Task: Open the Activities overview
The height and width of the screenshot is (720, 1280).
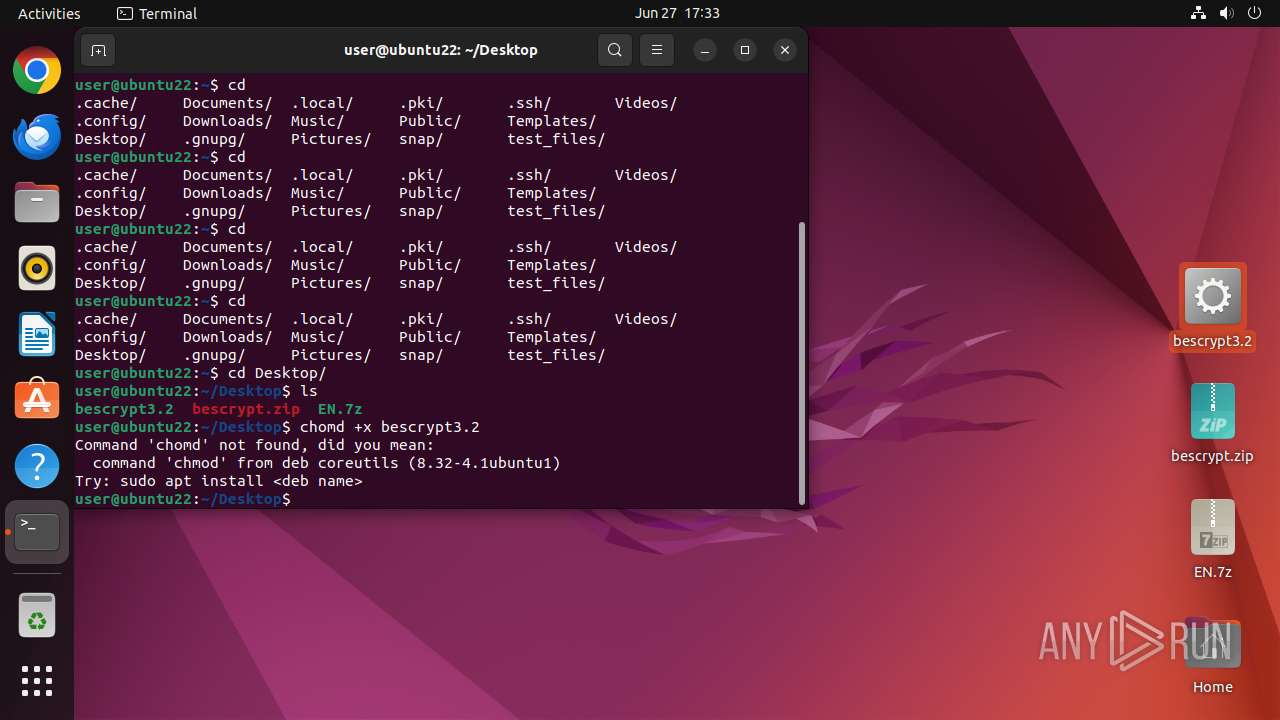Action: click(x=49, y=13)
